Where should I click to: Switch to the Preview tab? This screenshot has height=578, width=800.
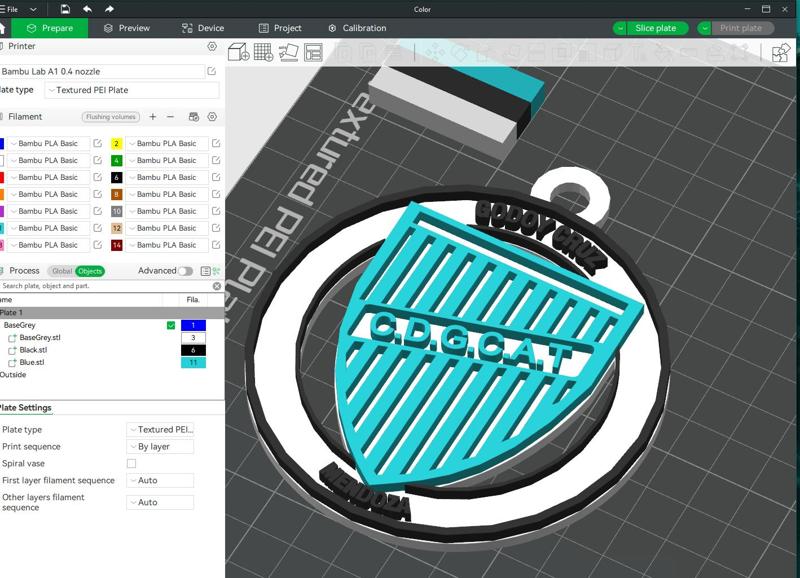point(127,28)
